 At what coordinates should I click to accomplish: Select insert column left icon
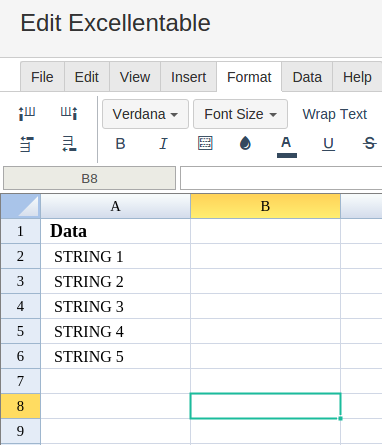click(27, 113)
